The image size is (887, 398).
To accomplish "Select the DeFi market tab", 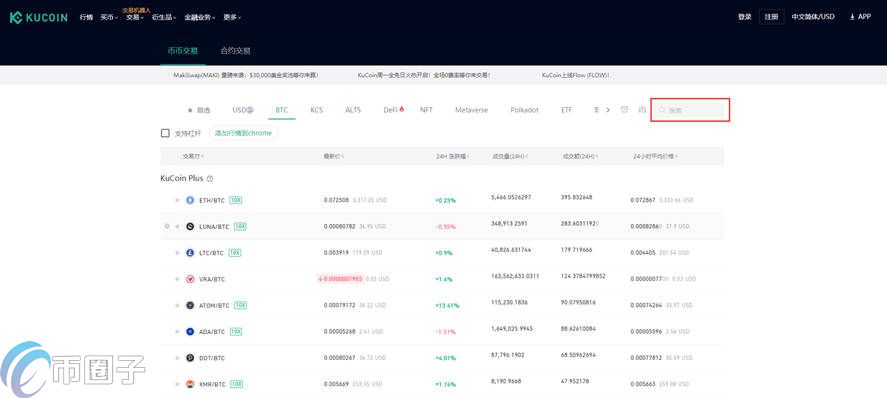I will click(x=394, y=110).
